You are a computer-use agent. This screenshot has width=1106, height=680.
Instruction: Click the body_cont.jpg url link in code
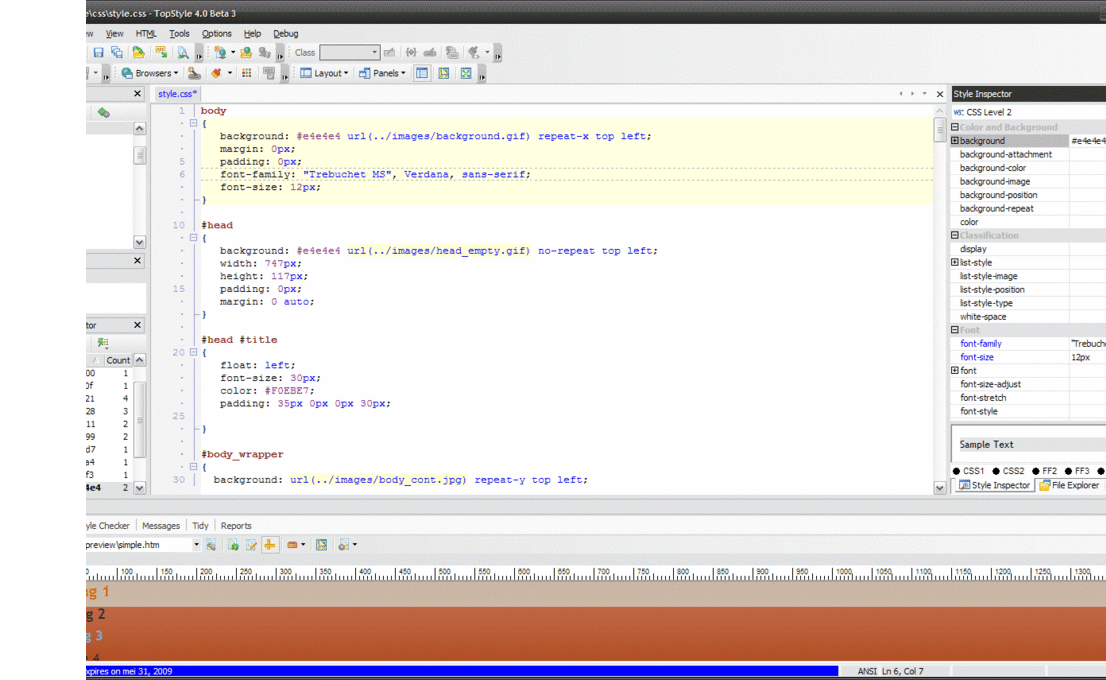point(378,480)
